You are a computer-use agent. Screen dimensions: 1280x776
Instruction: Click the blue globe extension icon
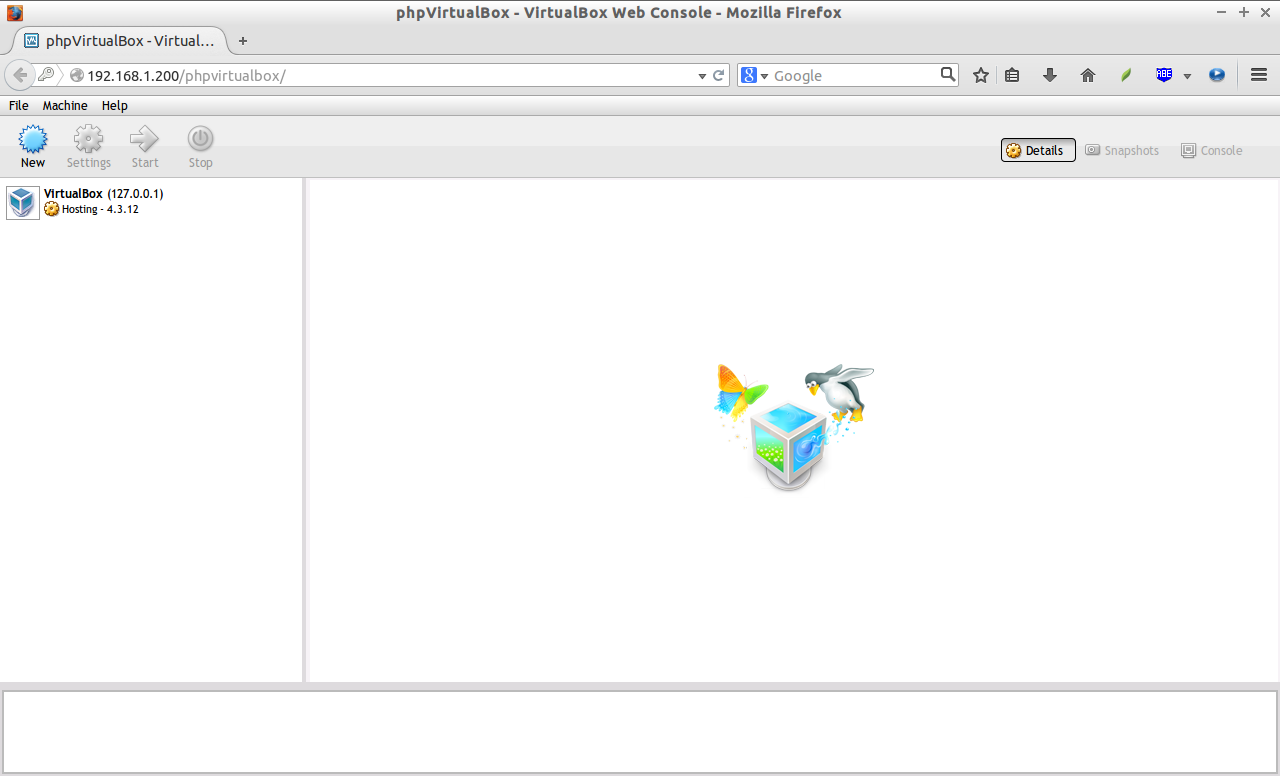pos(1217,75)
